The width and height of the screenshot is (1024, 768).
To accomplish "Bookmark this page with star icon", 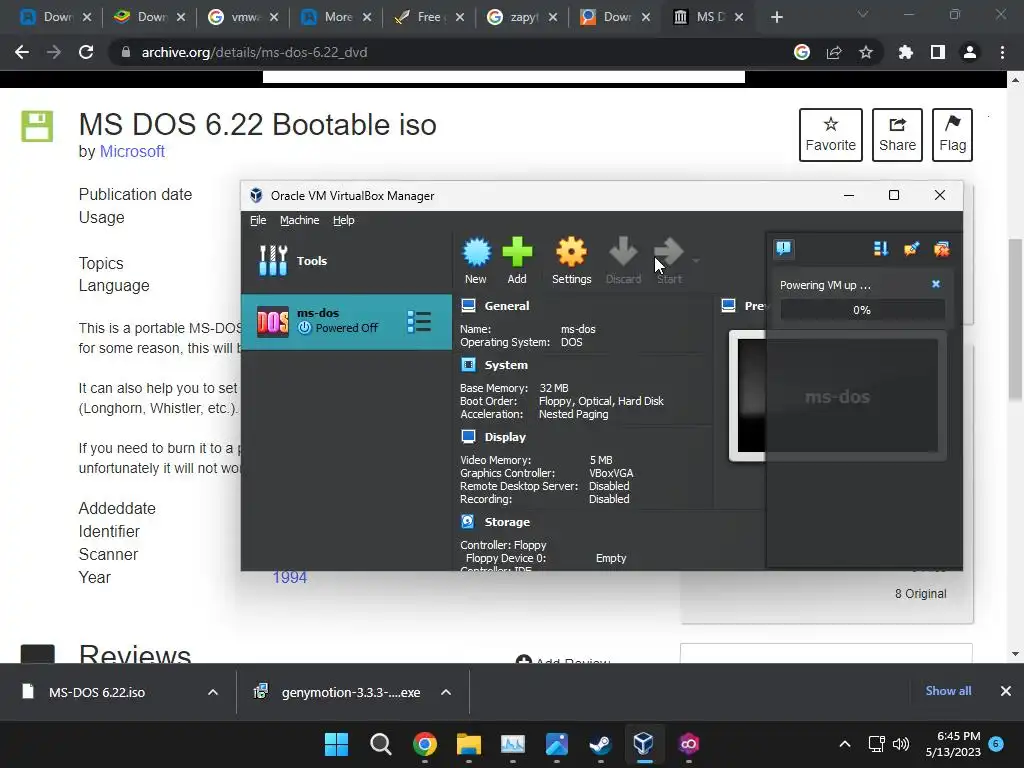I will tap(866, 52).
